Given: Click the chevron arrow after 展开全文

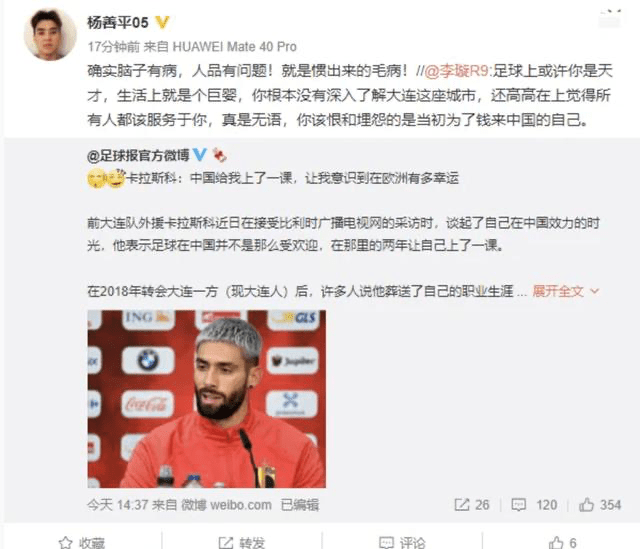Looking at the screenshot, I should [x=594, y=291].
